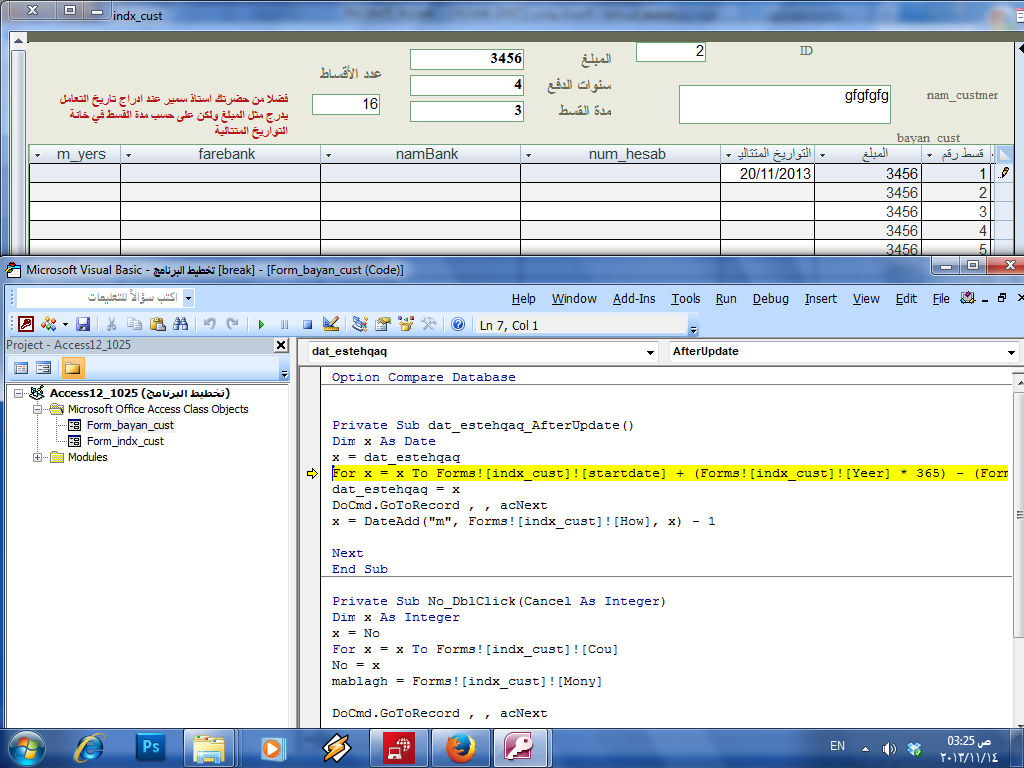This screenshot has width=1024, height=768.
Task: Click the installments count field showing 16
Action: (345, 104)
